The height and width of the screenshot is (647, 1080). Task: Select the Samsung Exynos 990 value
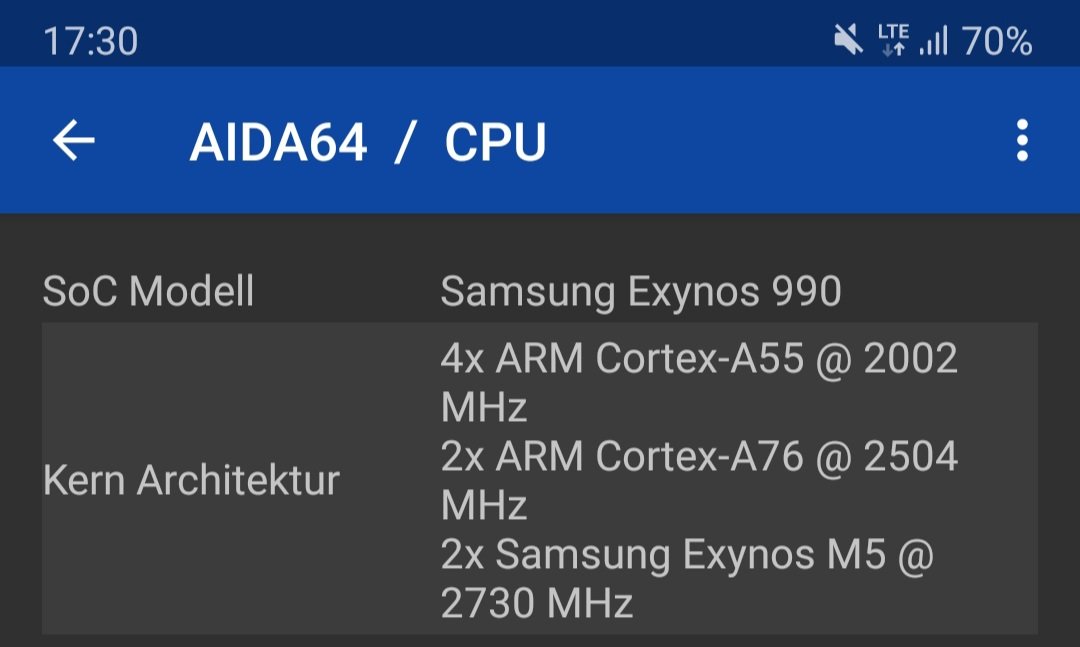point(641,291)
